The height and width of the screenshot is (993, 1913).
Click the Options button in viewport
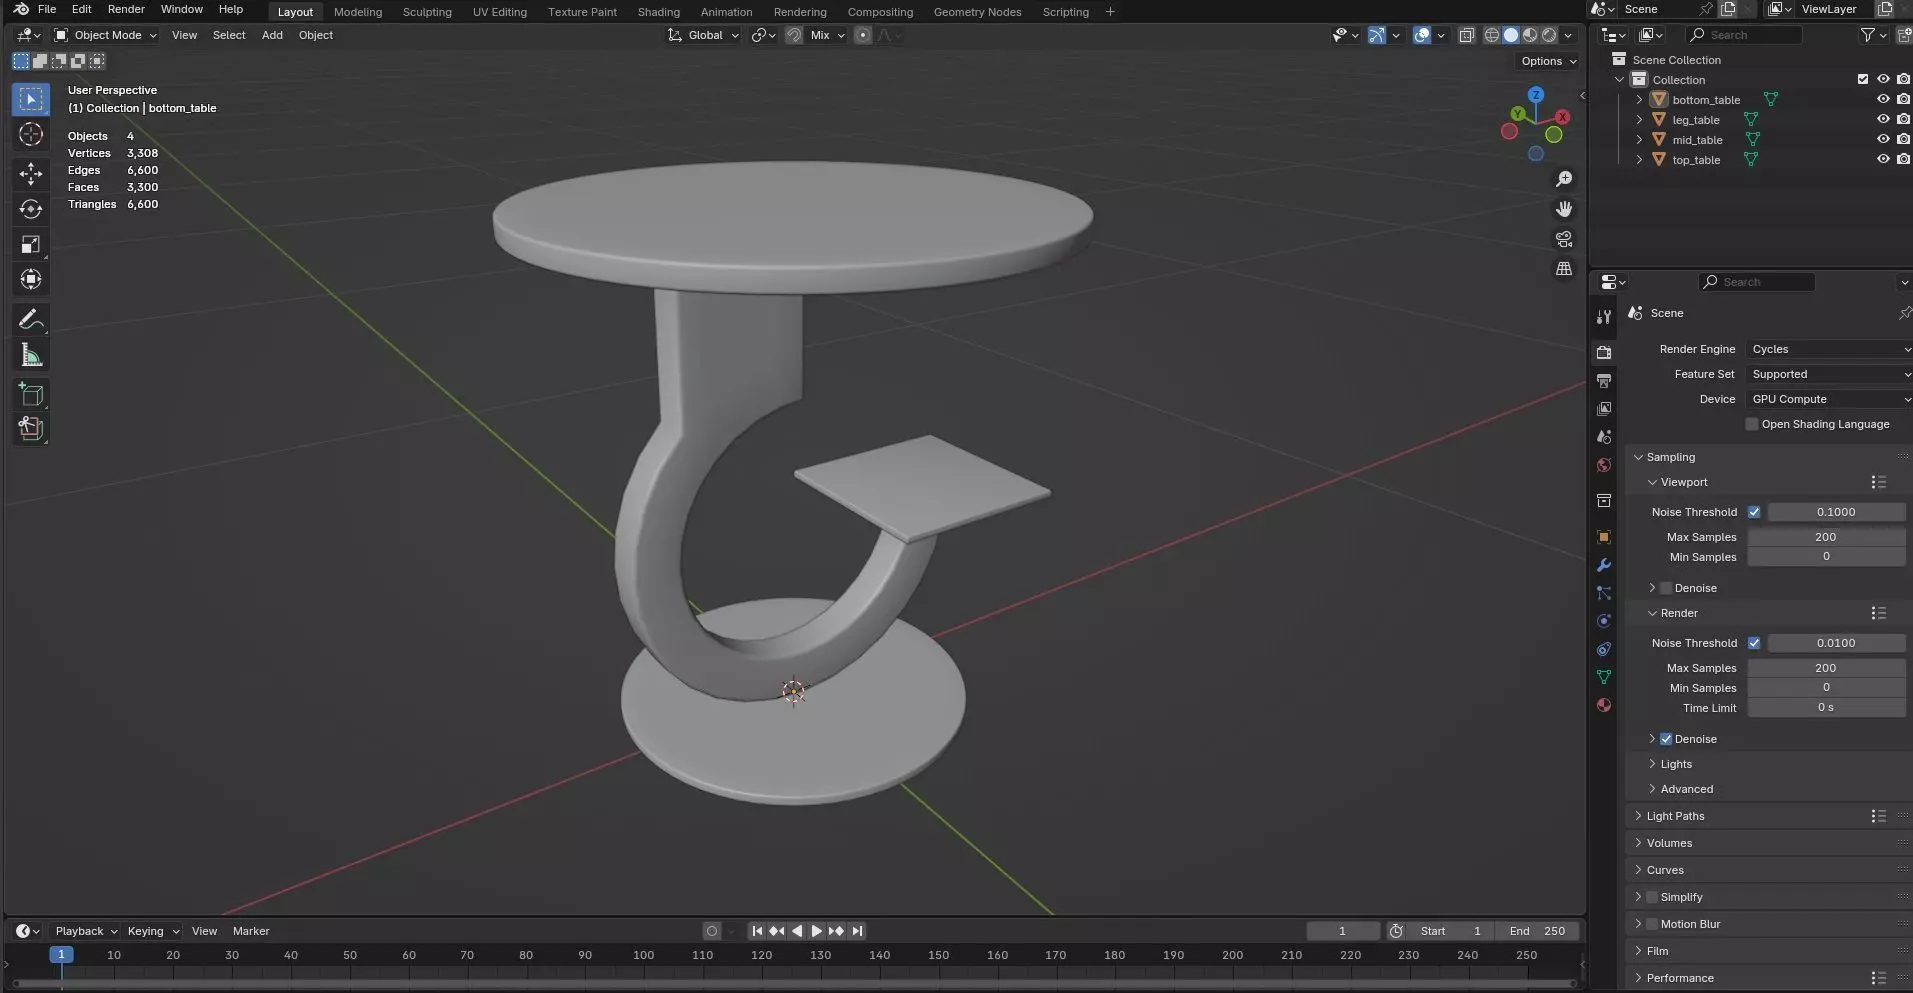click(1548, 61)
